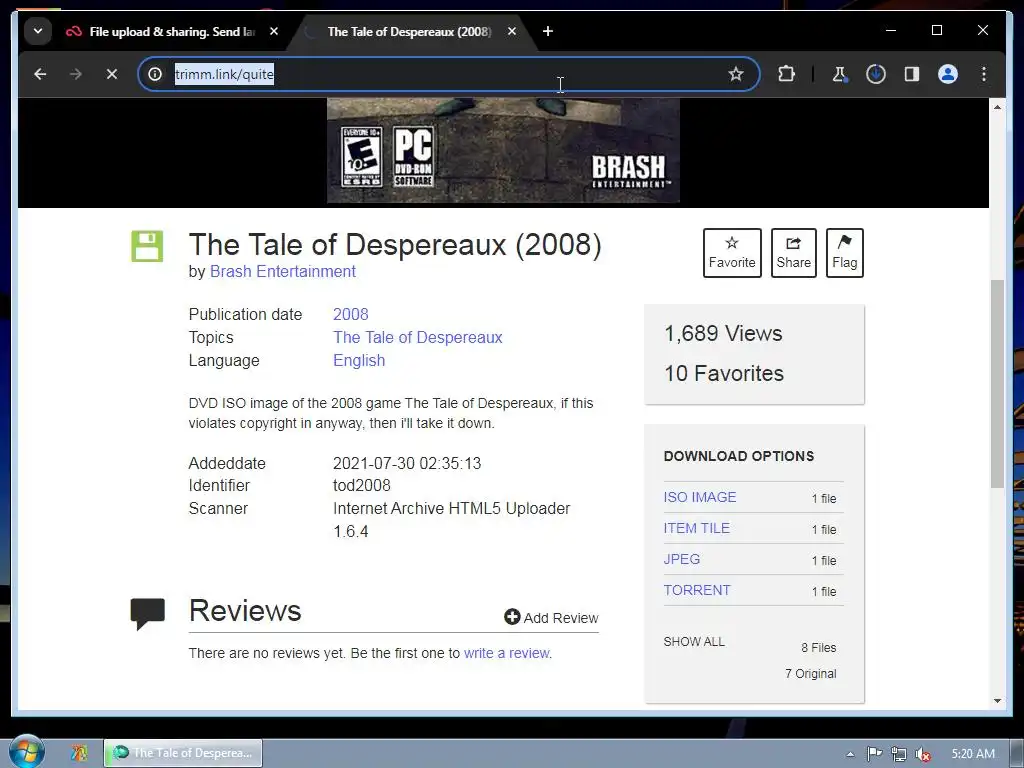Open the profile avatar menu
Image resolution: width=1024 pixels, height=768 pixels.
tap(948, 74)
